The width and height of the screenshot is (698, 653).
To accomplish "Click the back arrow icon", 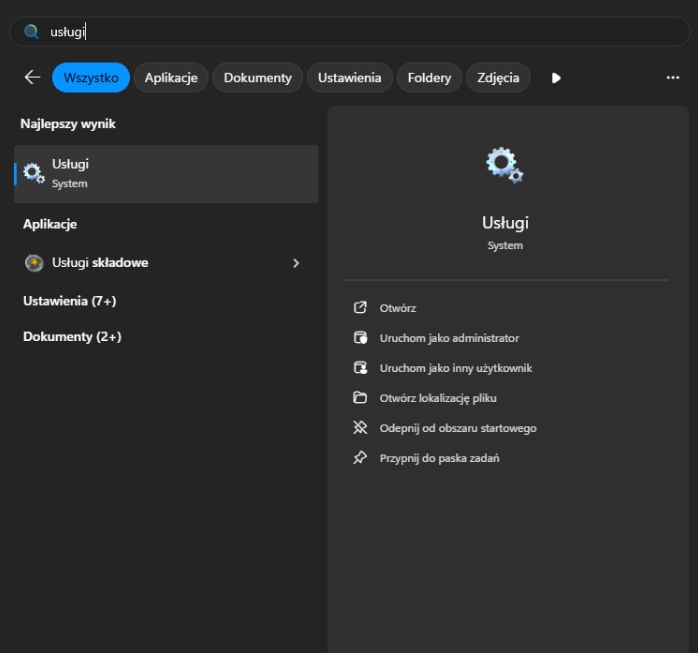I will pyautogui.click(x=33, y=77).
